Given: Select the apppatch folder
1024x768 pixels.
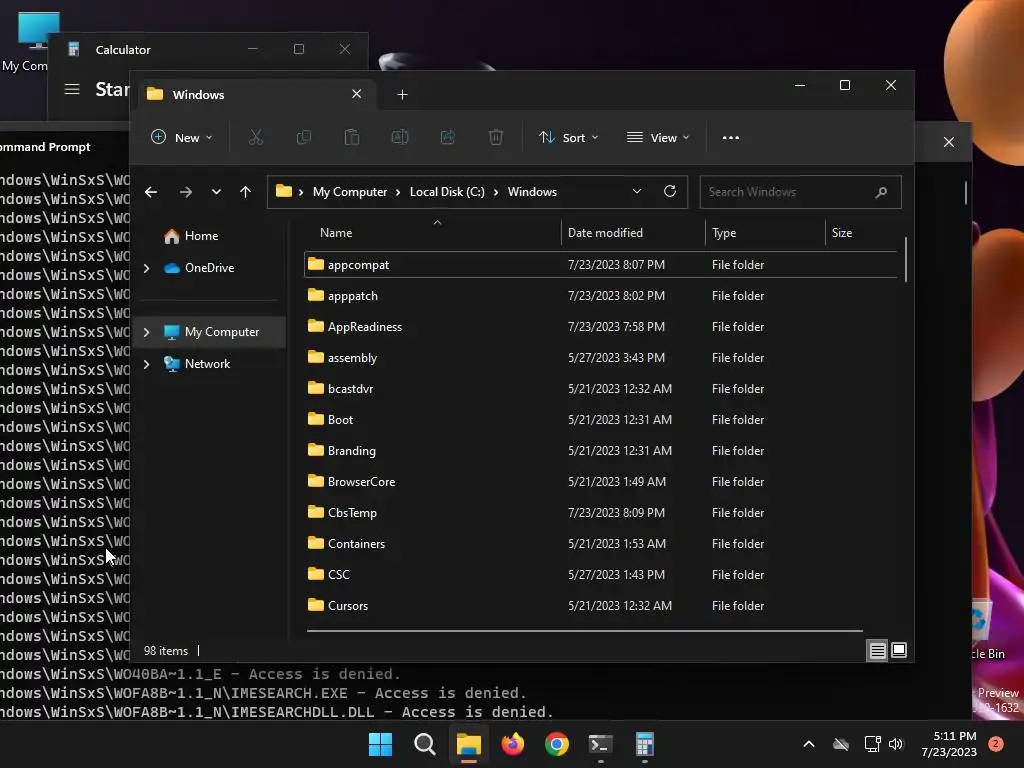Looking at the screenshot, I should point(600,296).
